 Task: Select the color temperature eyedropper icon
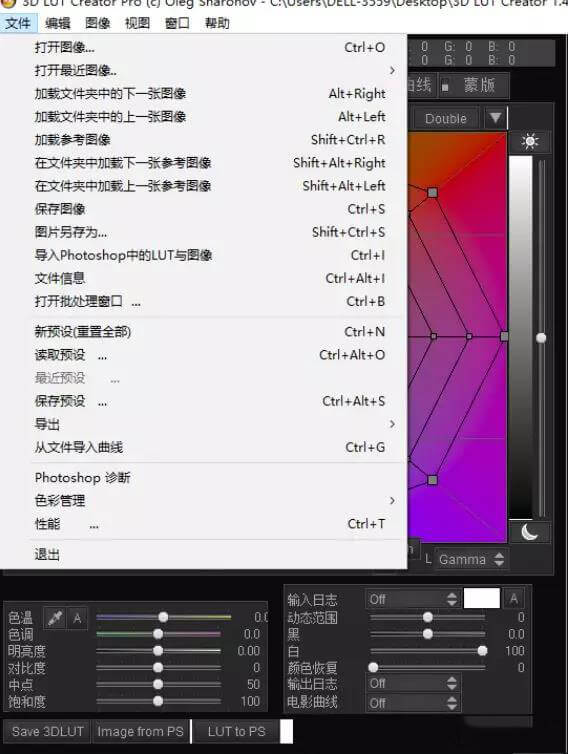[x=55, y=617]
